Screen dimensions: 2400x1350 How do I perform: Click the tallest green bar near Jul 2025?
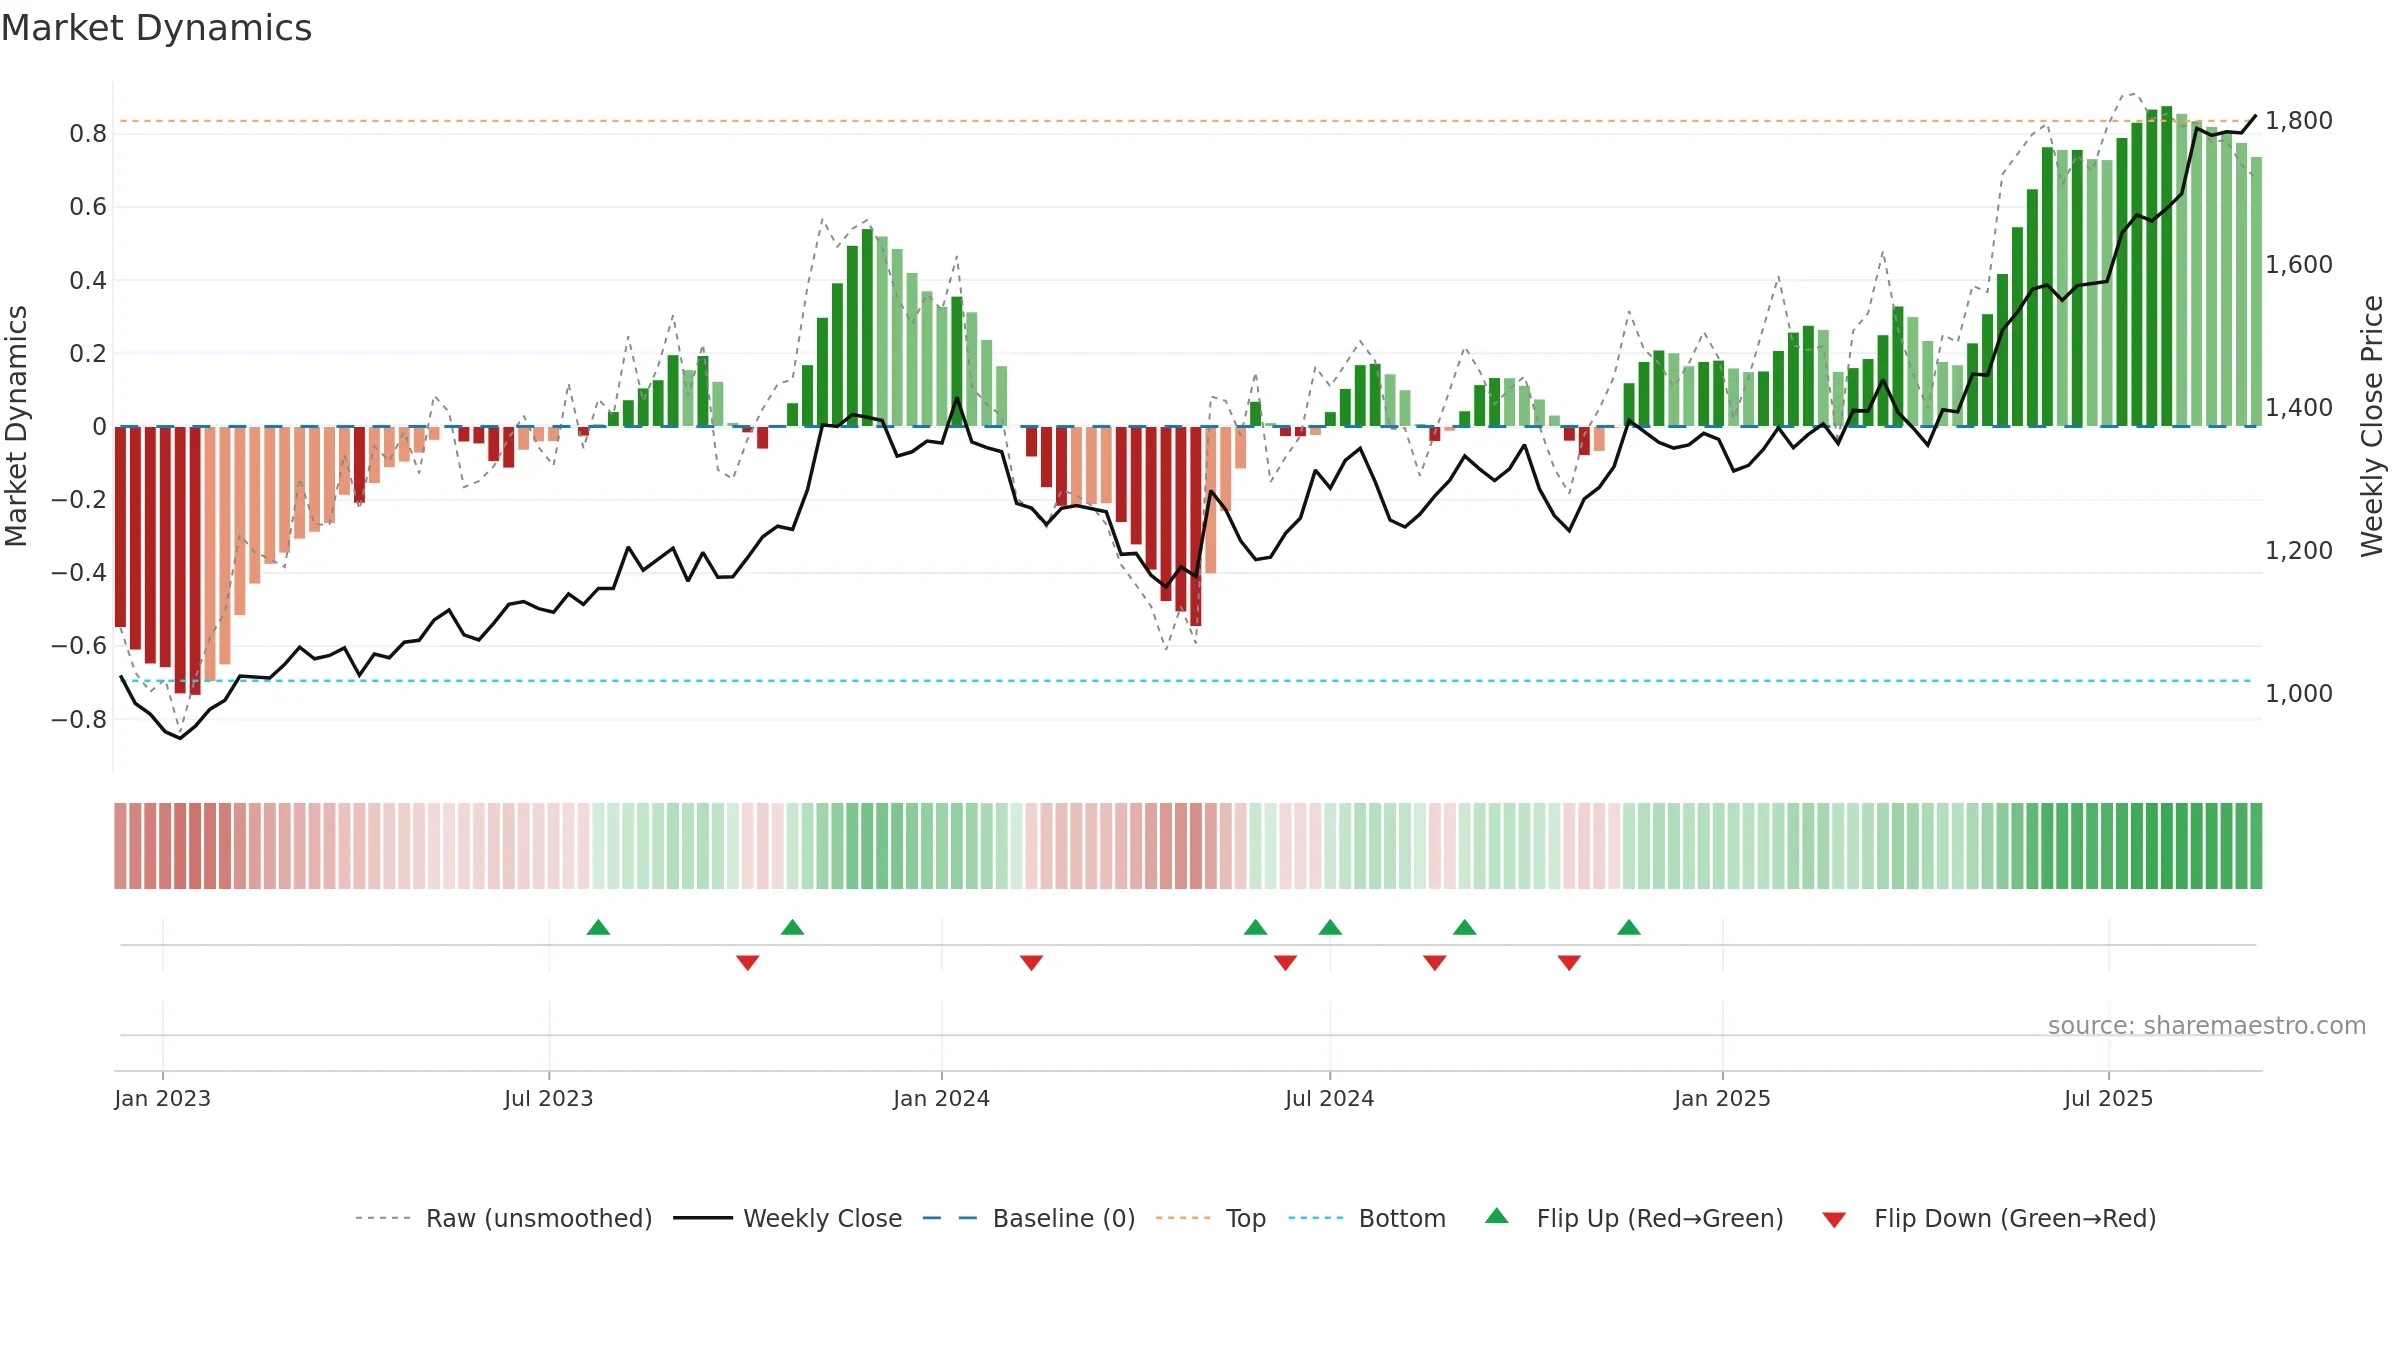pyautogui.click(x=2166, y=266)
